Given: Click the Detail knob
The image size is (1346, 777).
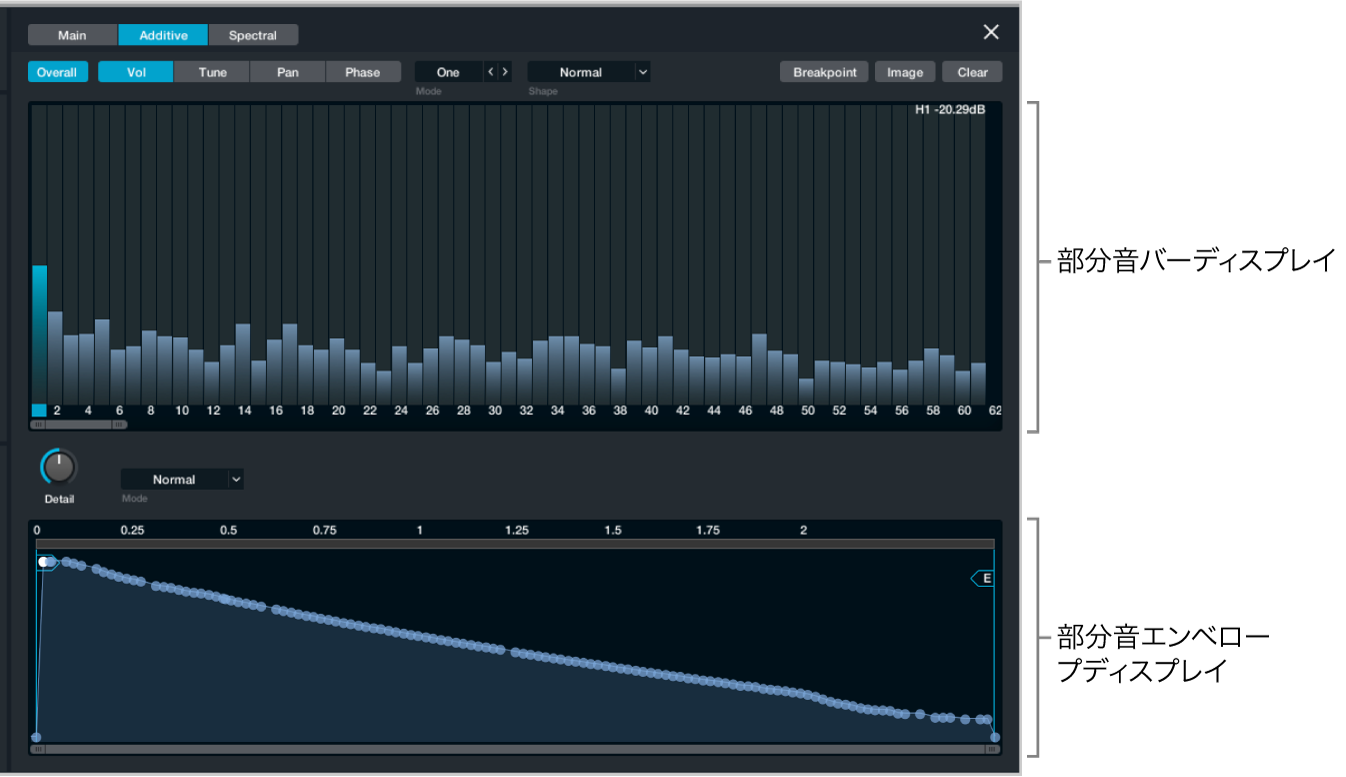Looking at the screenshot, I should [59, 467].
